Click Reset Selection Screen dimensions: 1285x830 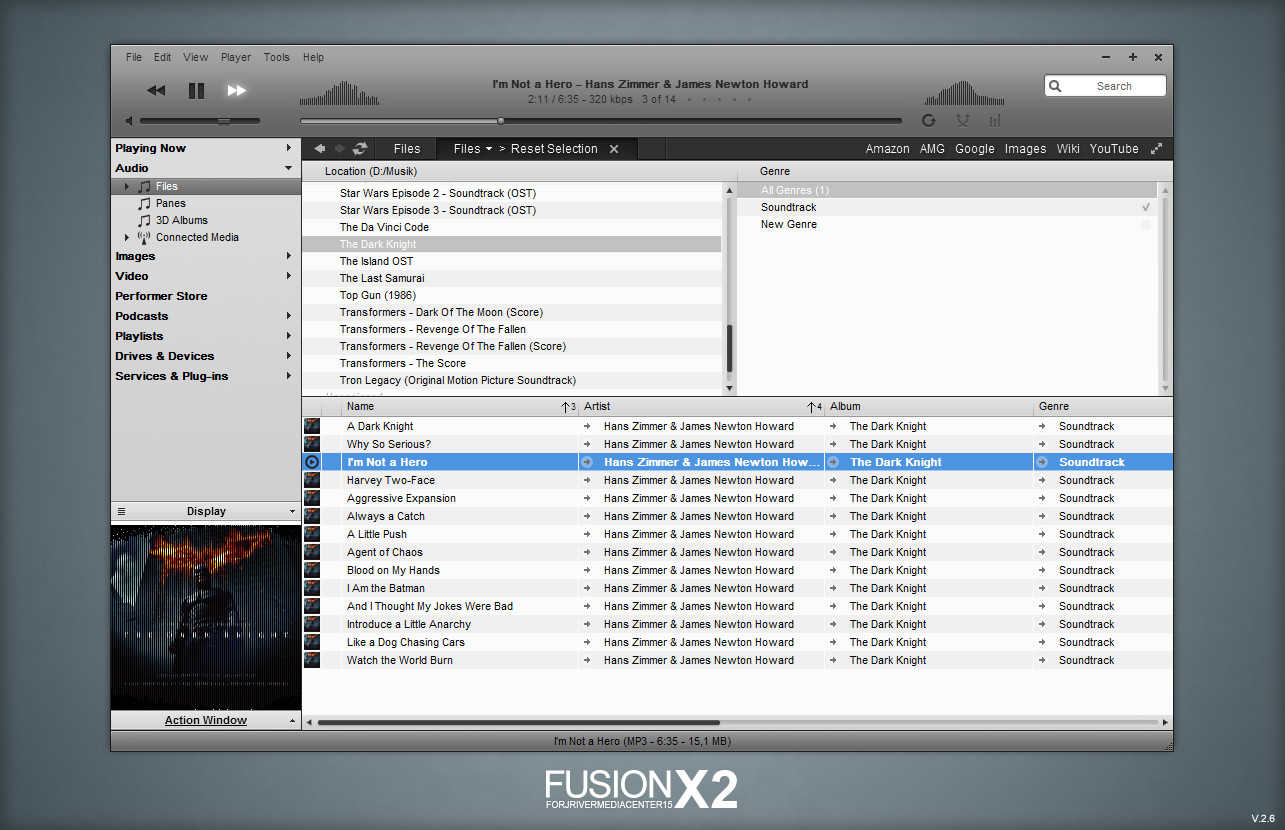[554, 148]
